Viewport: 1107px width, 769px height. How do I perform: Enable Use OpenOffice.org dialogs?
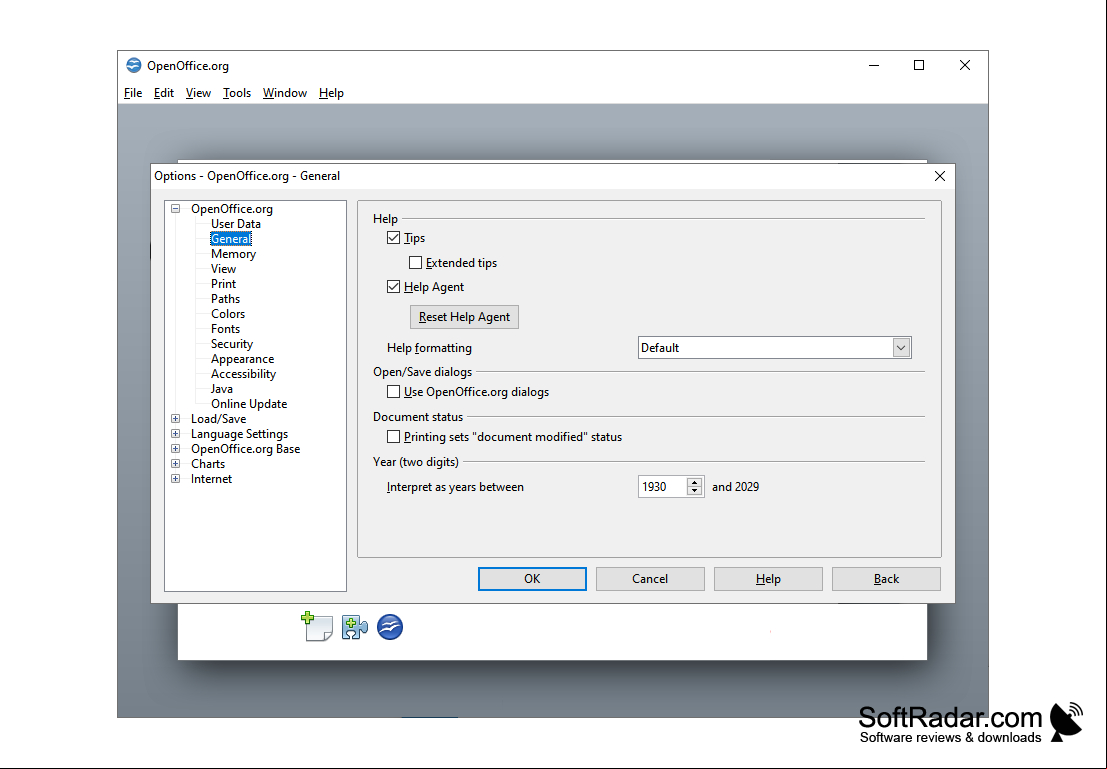coord(393,392)
